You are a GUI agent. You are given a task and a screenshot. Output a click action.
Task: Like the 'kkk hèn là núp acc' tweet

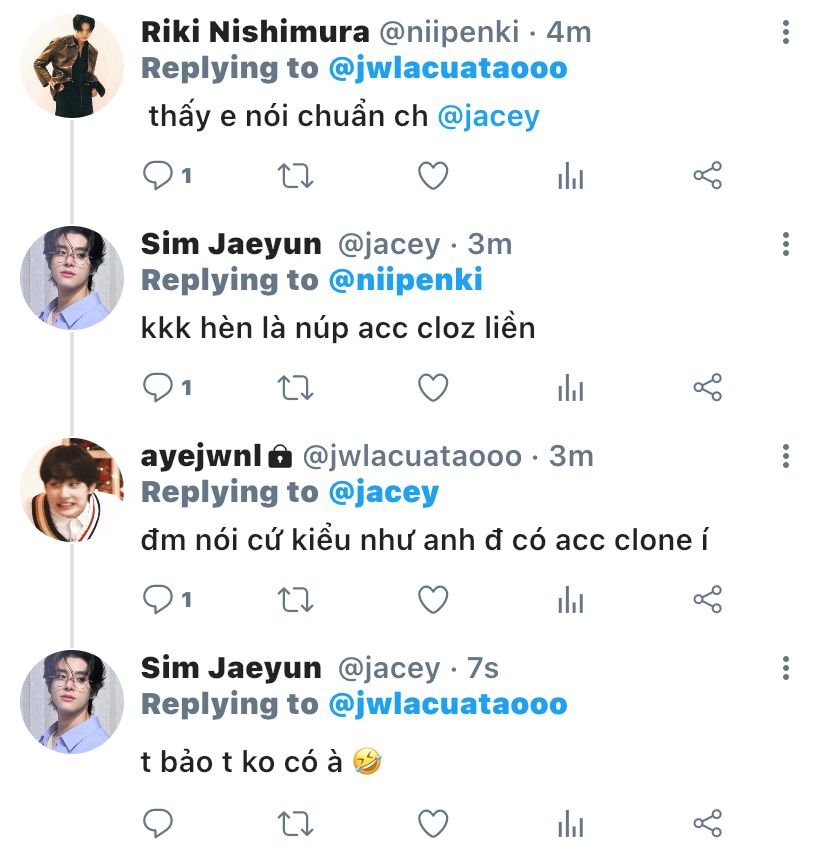point(432,388)
